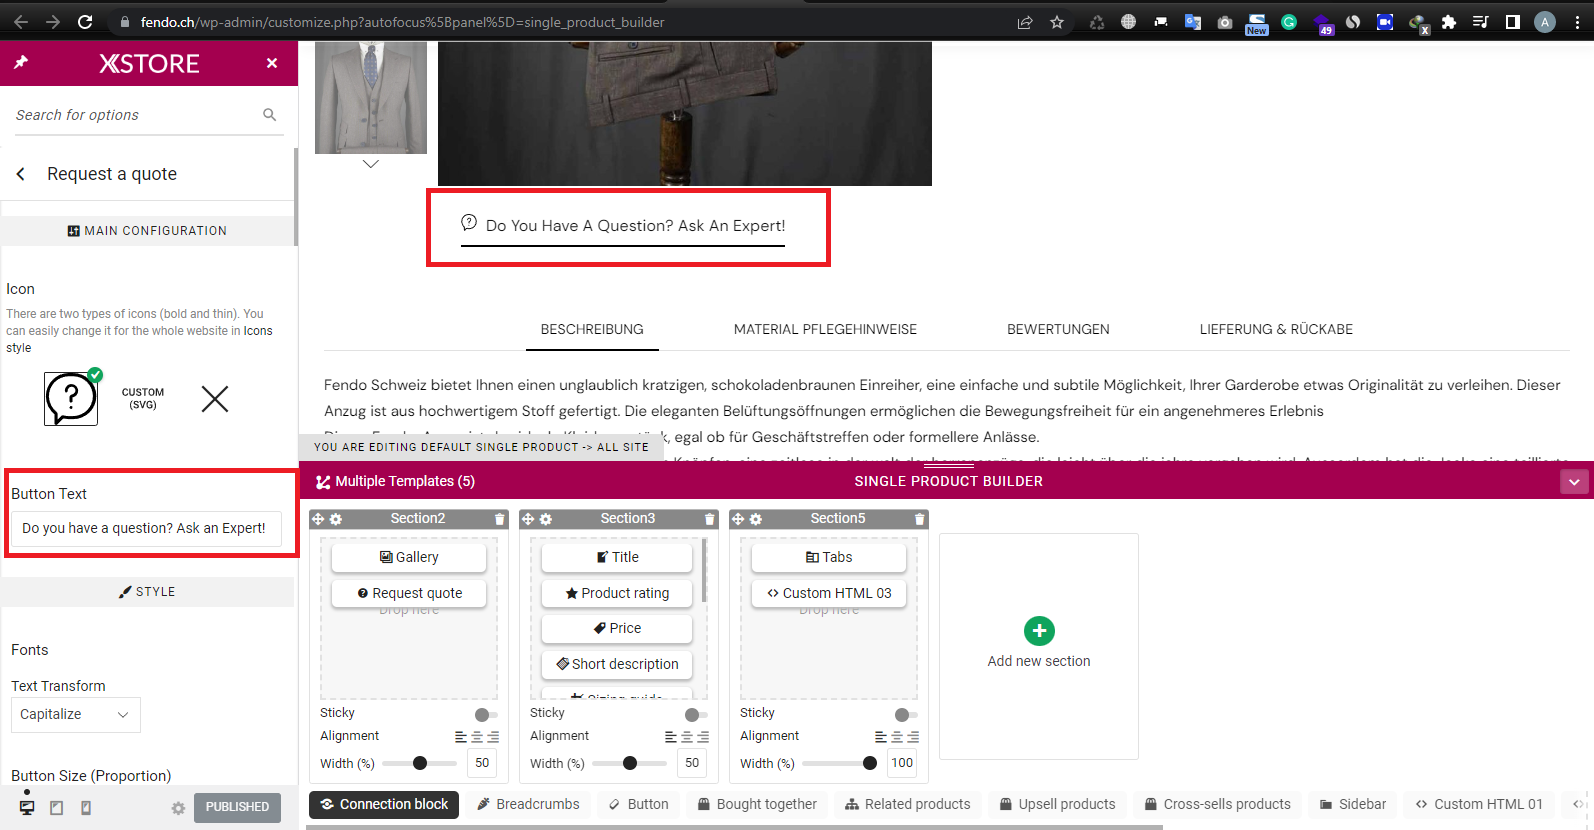Delete Section2 with trash icon
1594x830 pixels.
[499, 519]
